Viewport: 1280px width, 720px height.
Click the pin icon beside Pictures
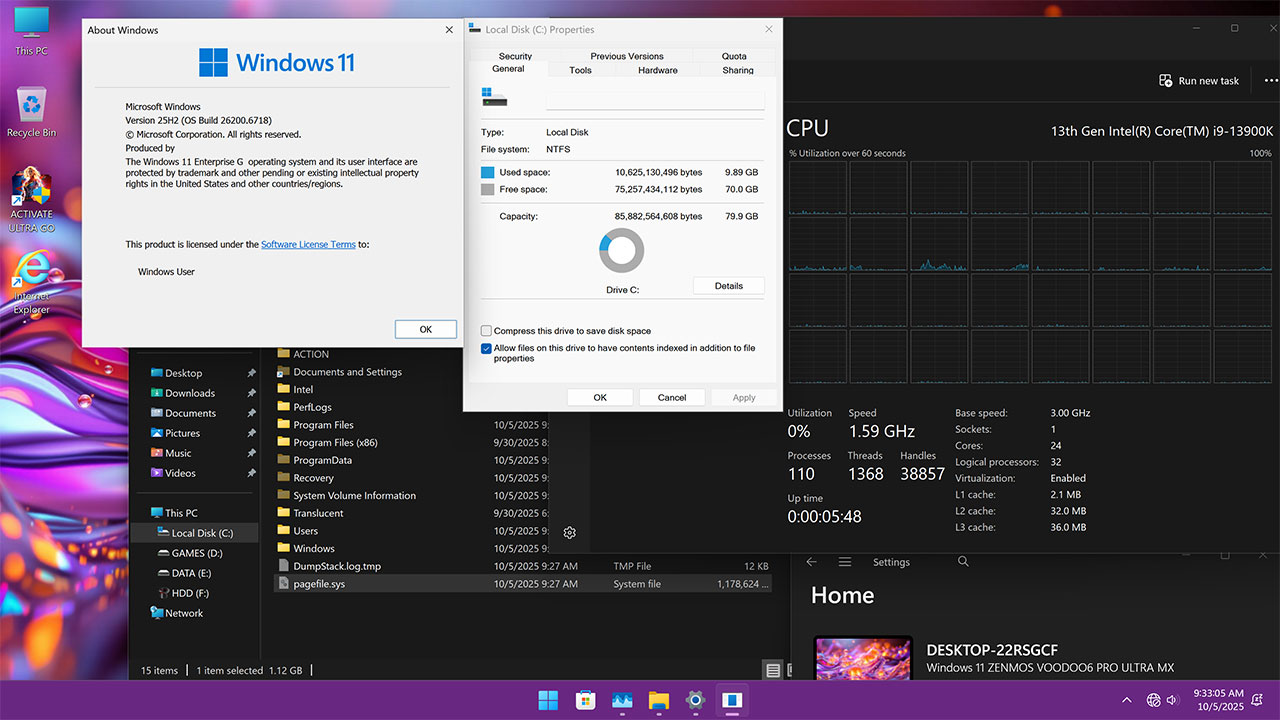tap(251, 433)
